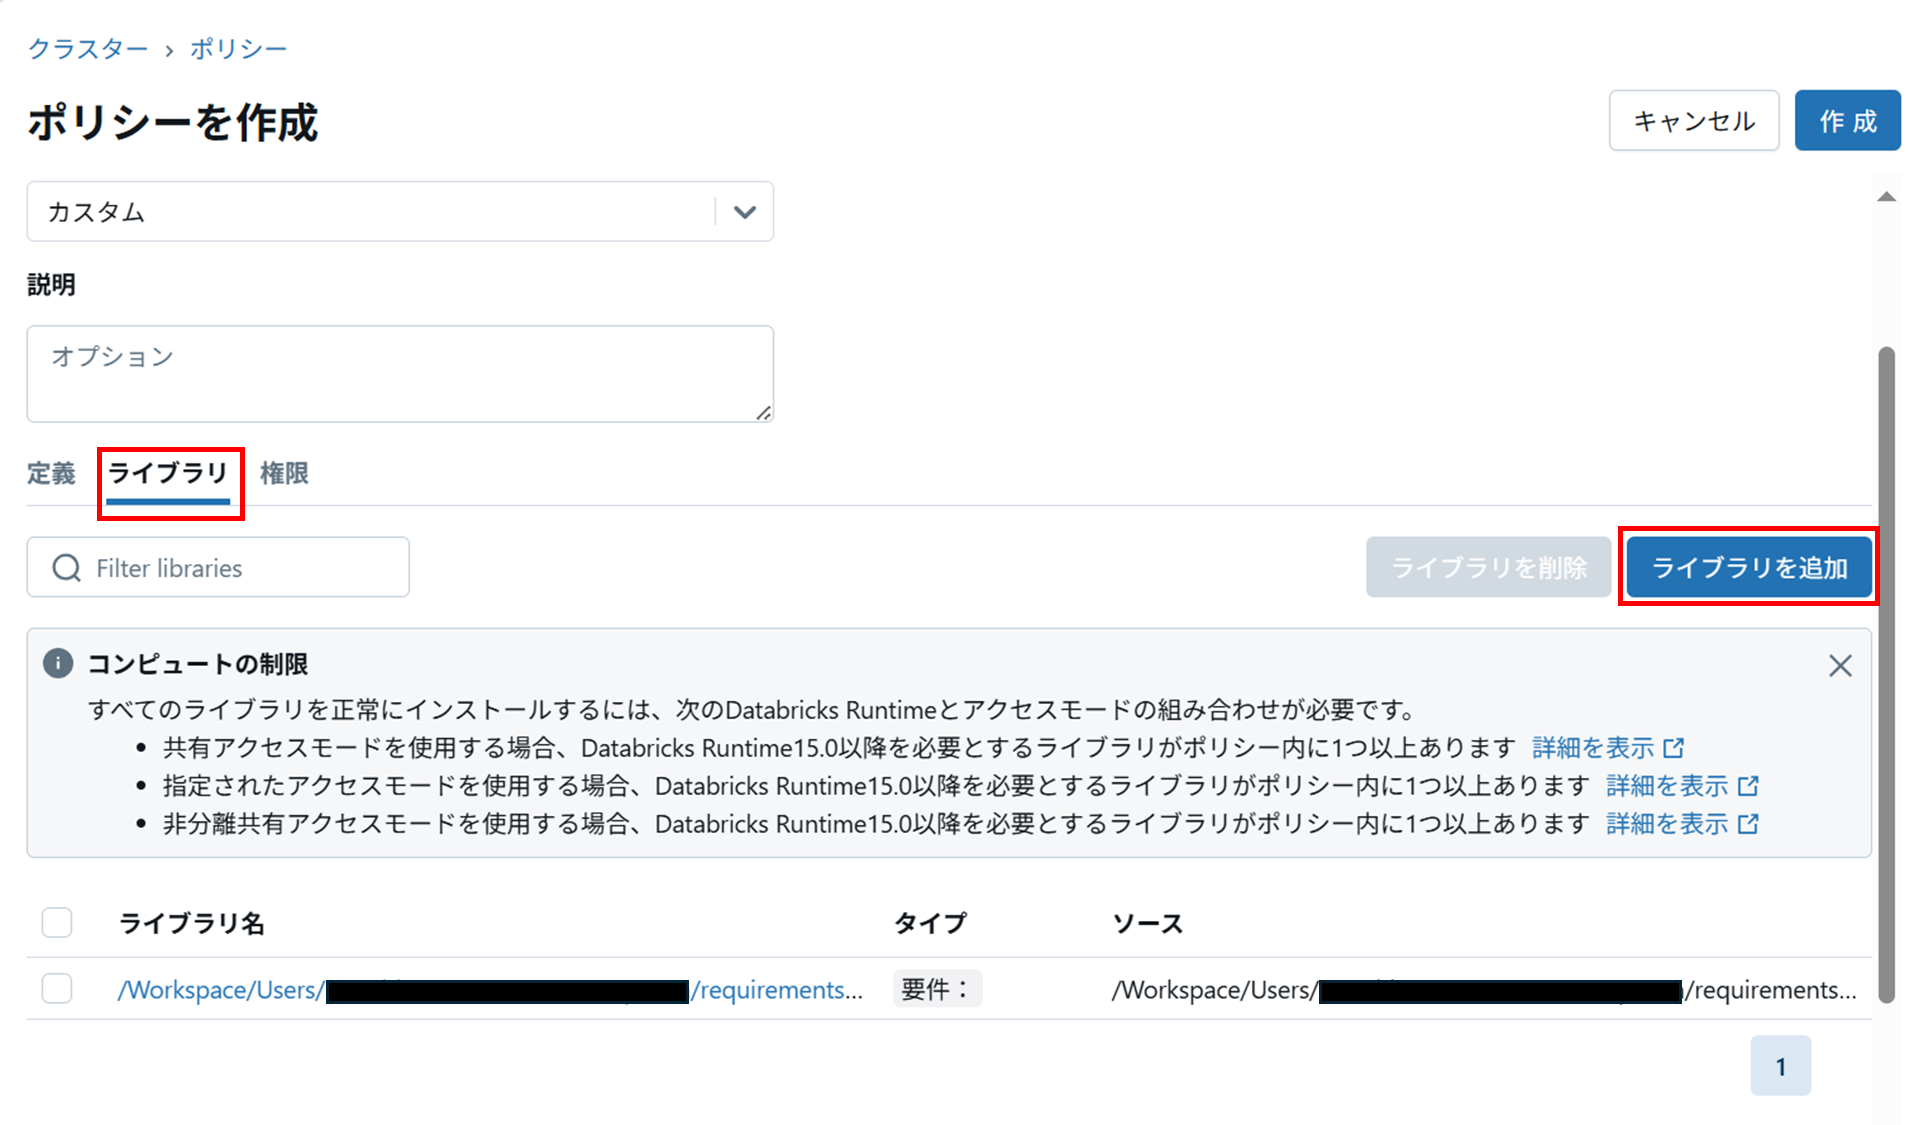Click the resize handle of the description box

coord(764,413)
